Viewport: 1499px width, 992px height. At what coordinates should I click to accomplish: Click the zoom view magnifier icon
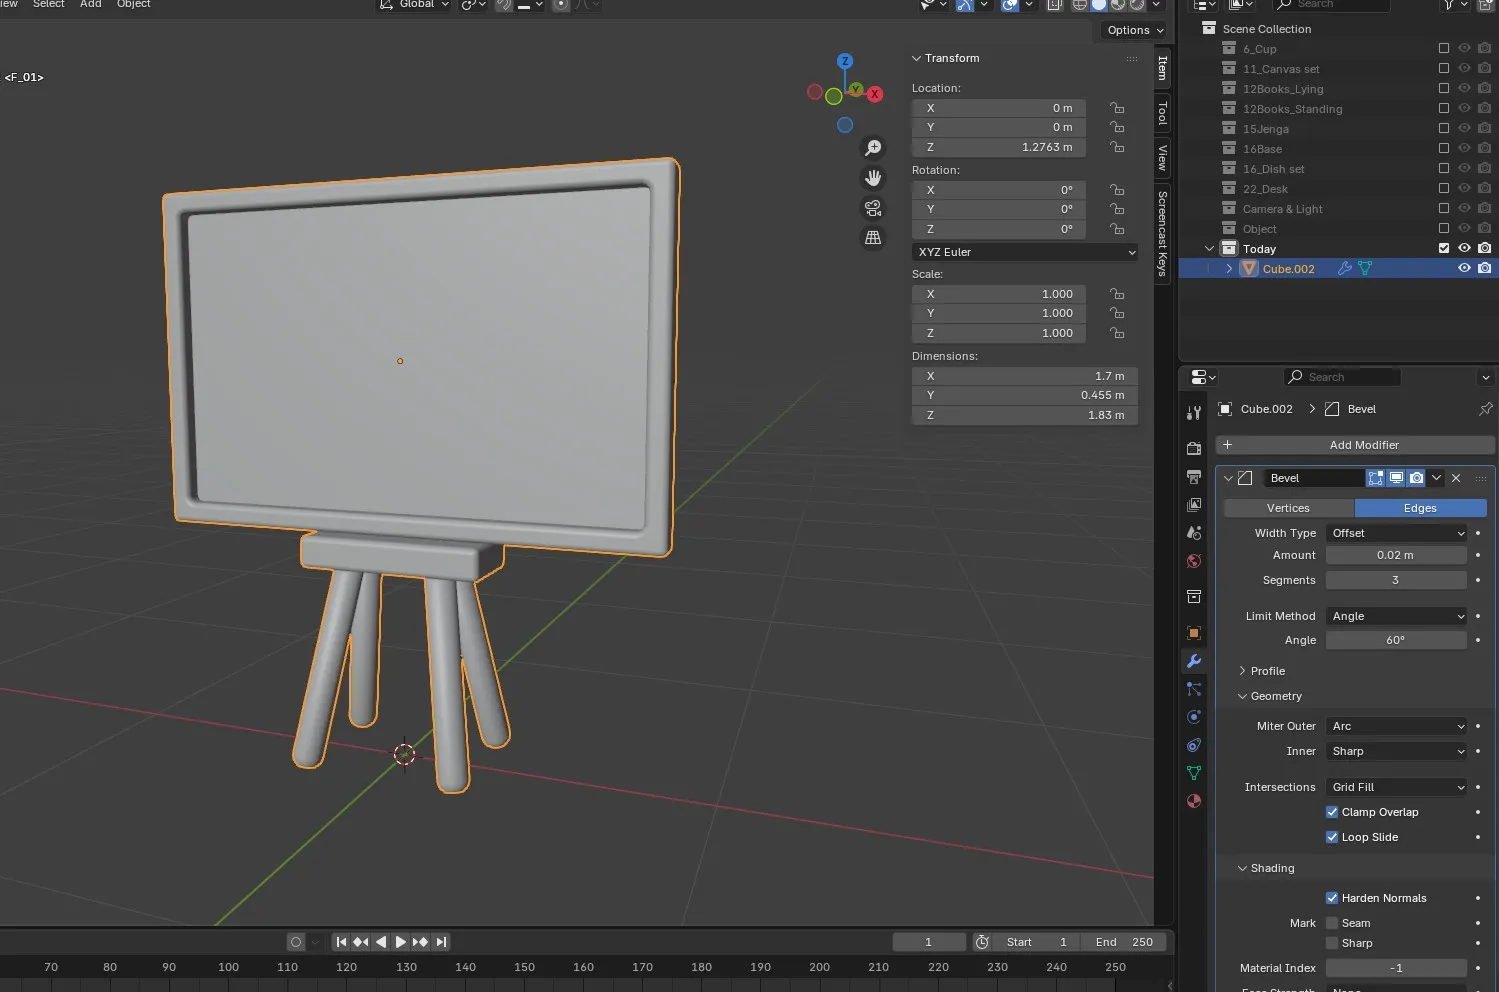coord(873,148)
